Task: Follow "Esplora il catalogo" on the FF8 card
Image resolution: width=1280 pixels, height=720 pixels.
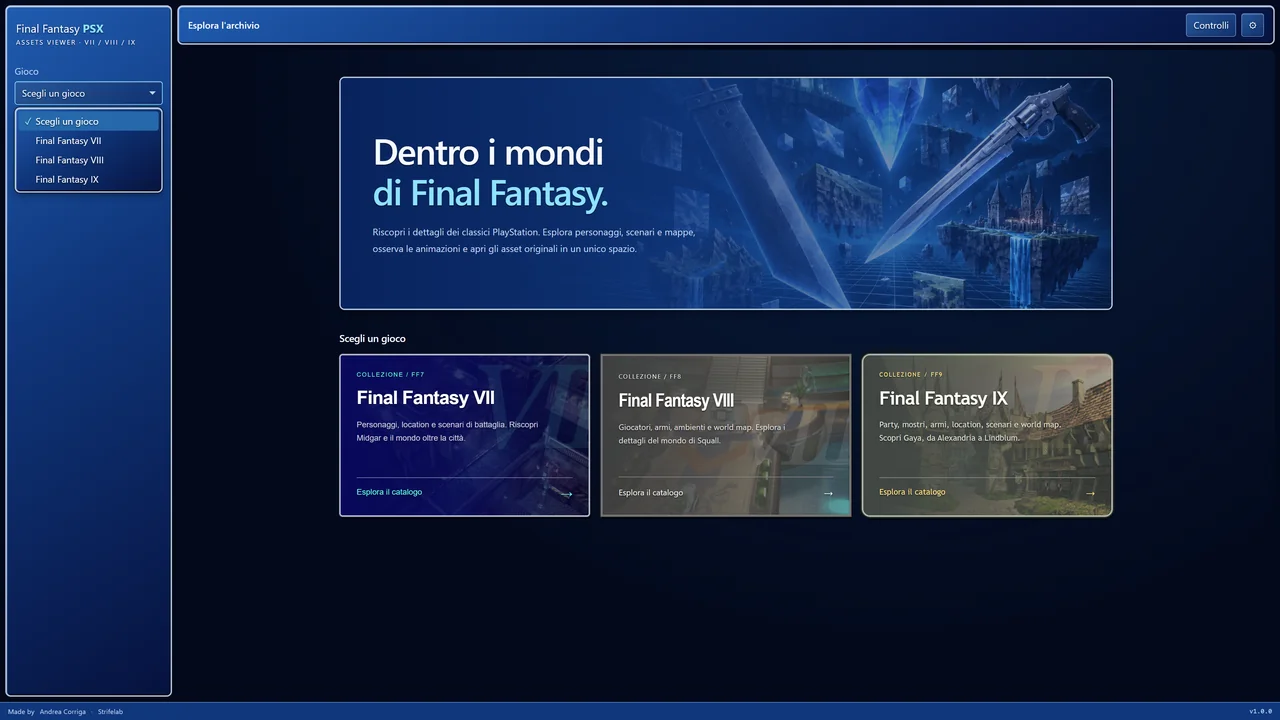Action: pyautogui.click(x=651, y=492)
